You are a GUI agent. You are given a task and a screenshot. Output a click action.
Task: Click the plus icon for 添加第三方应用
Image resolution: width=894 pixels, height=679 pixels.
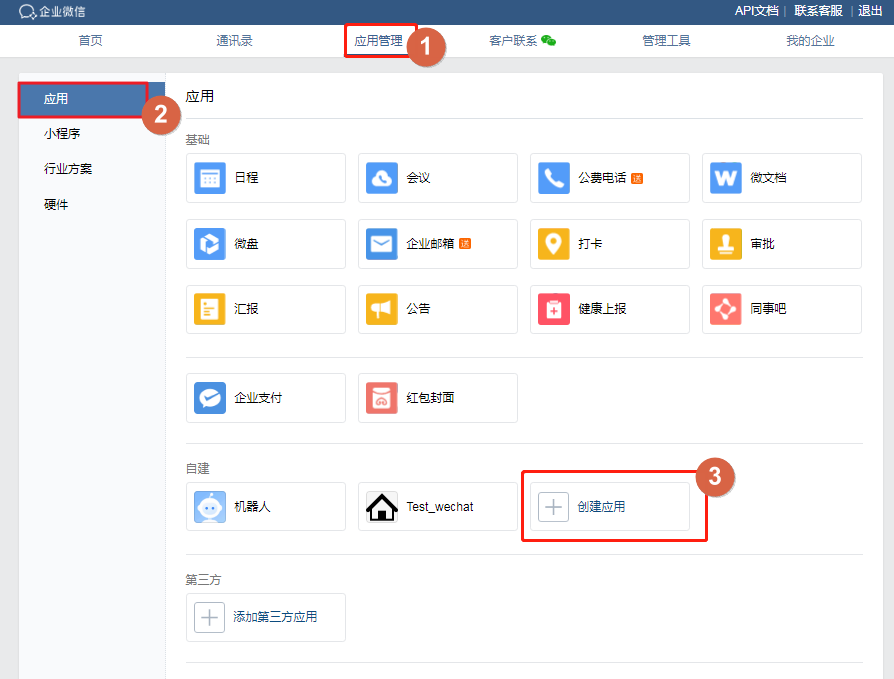[209, 617]
